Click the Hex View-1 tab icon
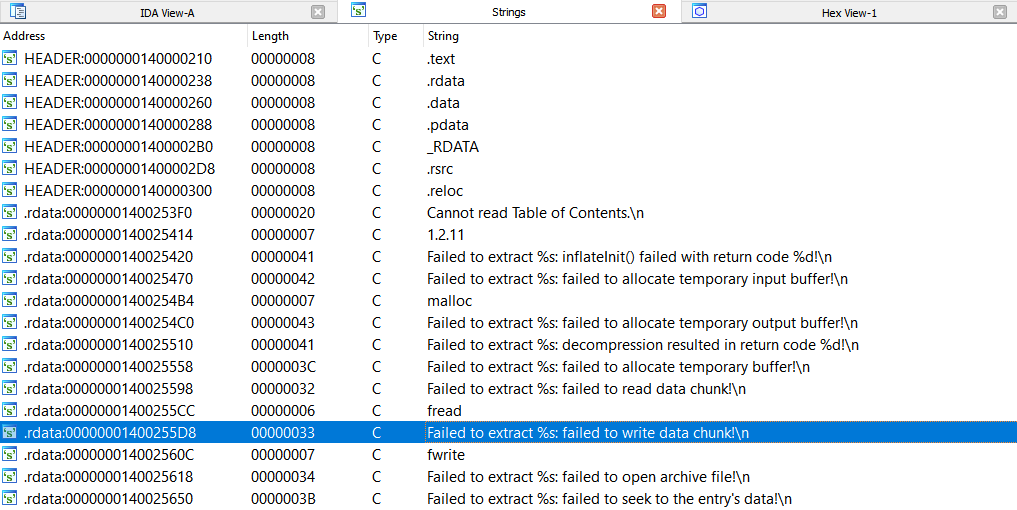The width and height of the screenshot is (1017, 510). (x=699, y=11)
